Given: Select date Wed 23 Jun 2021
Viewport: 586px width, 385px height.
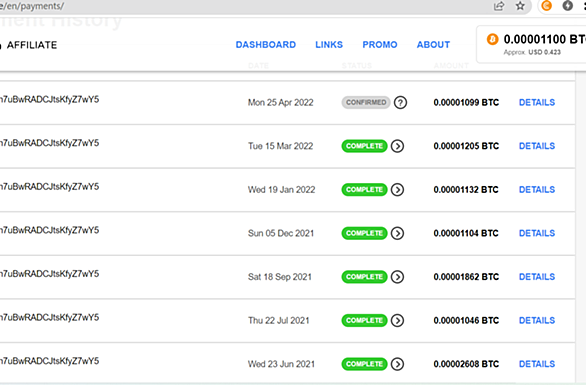Looking at the screenshot, I should 281,364.
